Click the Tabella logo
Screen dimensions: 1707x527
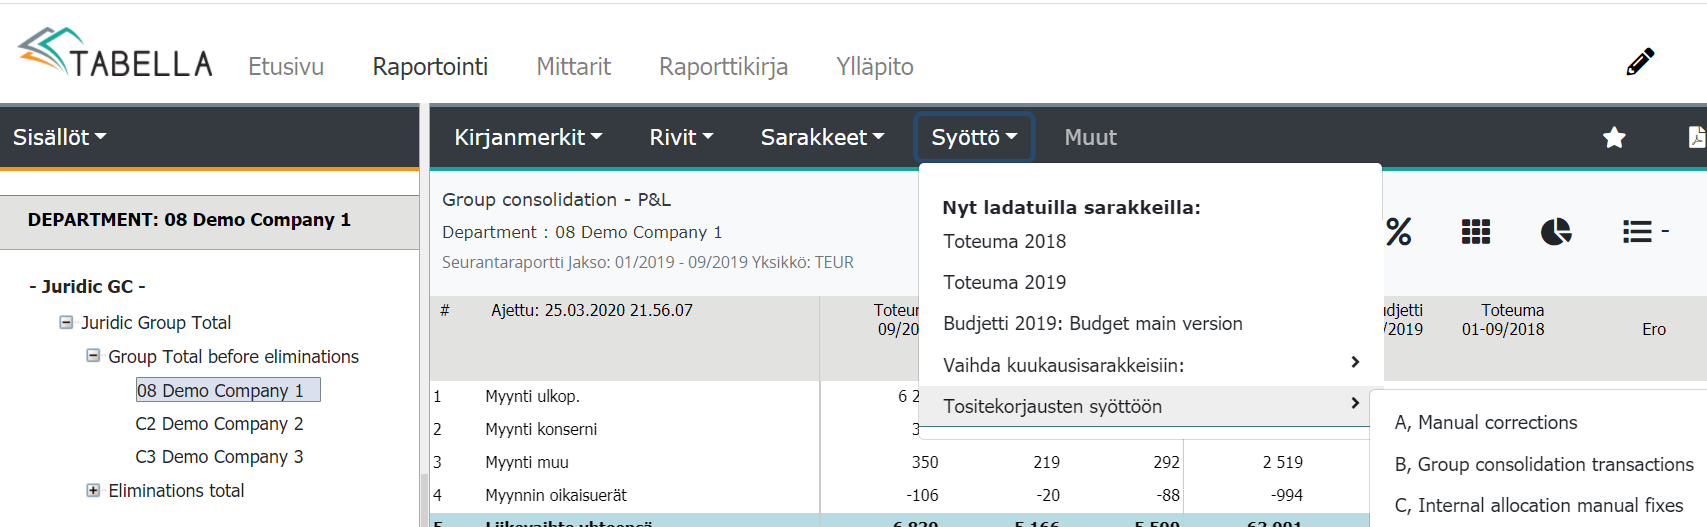coord(115,54)
